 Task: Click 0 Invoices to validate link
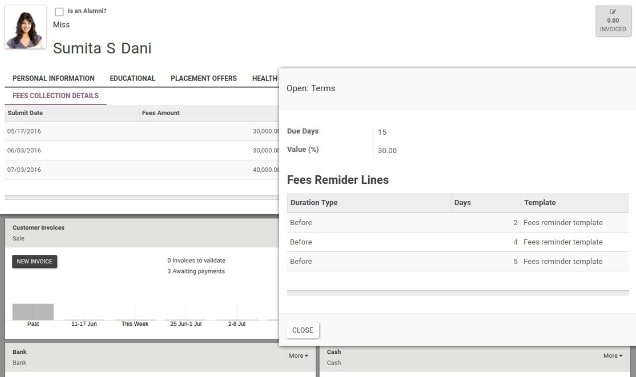click(196, 261)
